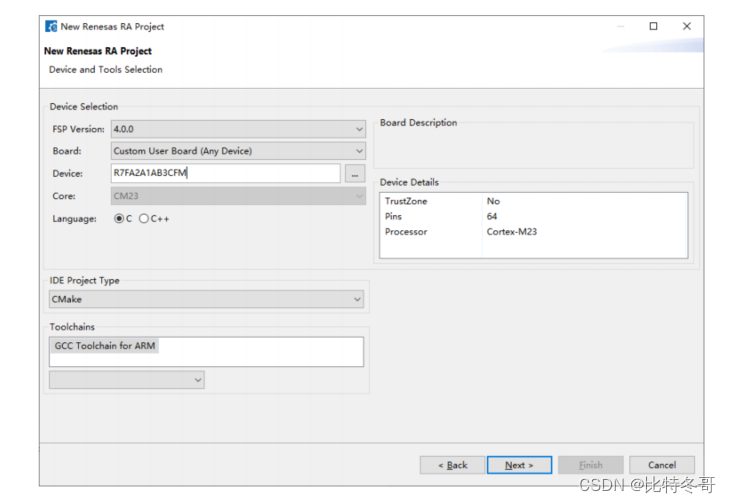Open the toolchain version dropdown

click(x=127, y=380)
